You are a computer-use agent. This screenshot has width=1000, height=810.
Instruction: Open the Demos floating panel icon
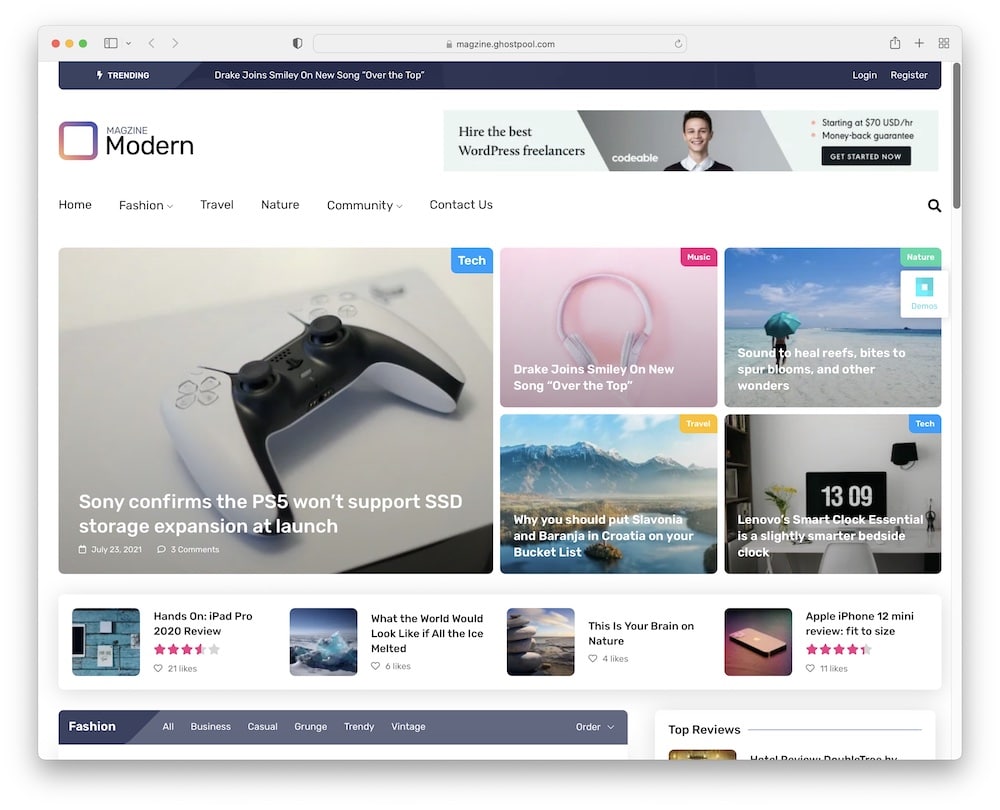[924, 293]
